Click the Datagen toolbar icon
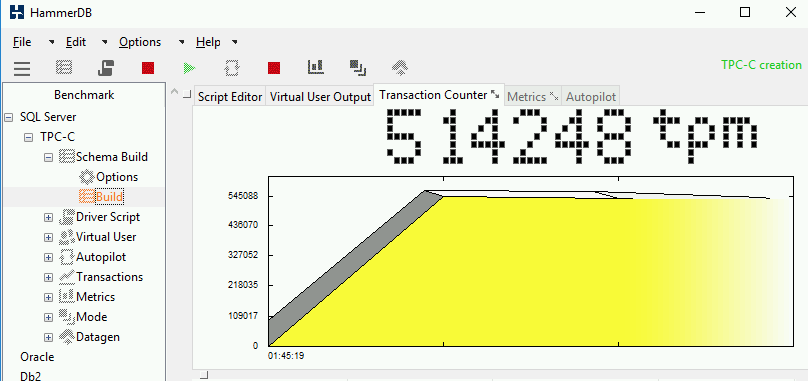 pos(400,67)
